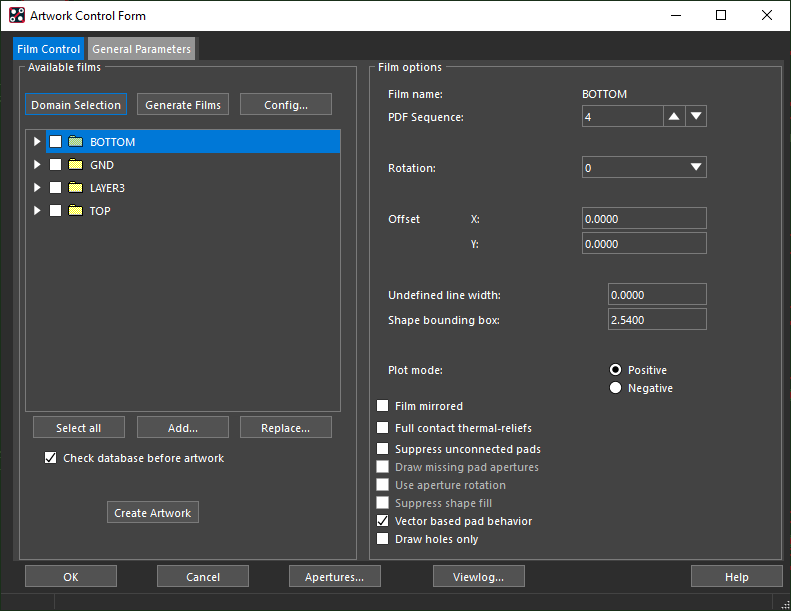
Task: Enable Full contact thermal-reliefs
Action: pyautogui.click(x=382, y=428)
